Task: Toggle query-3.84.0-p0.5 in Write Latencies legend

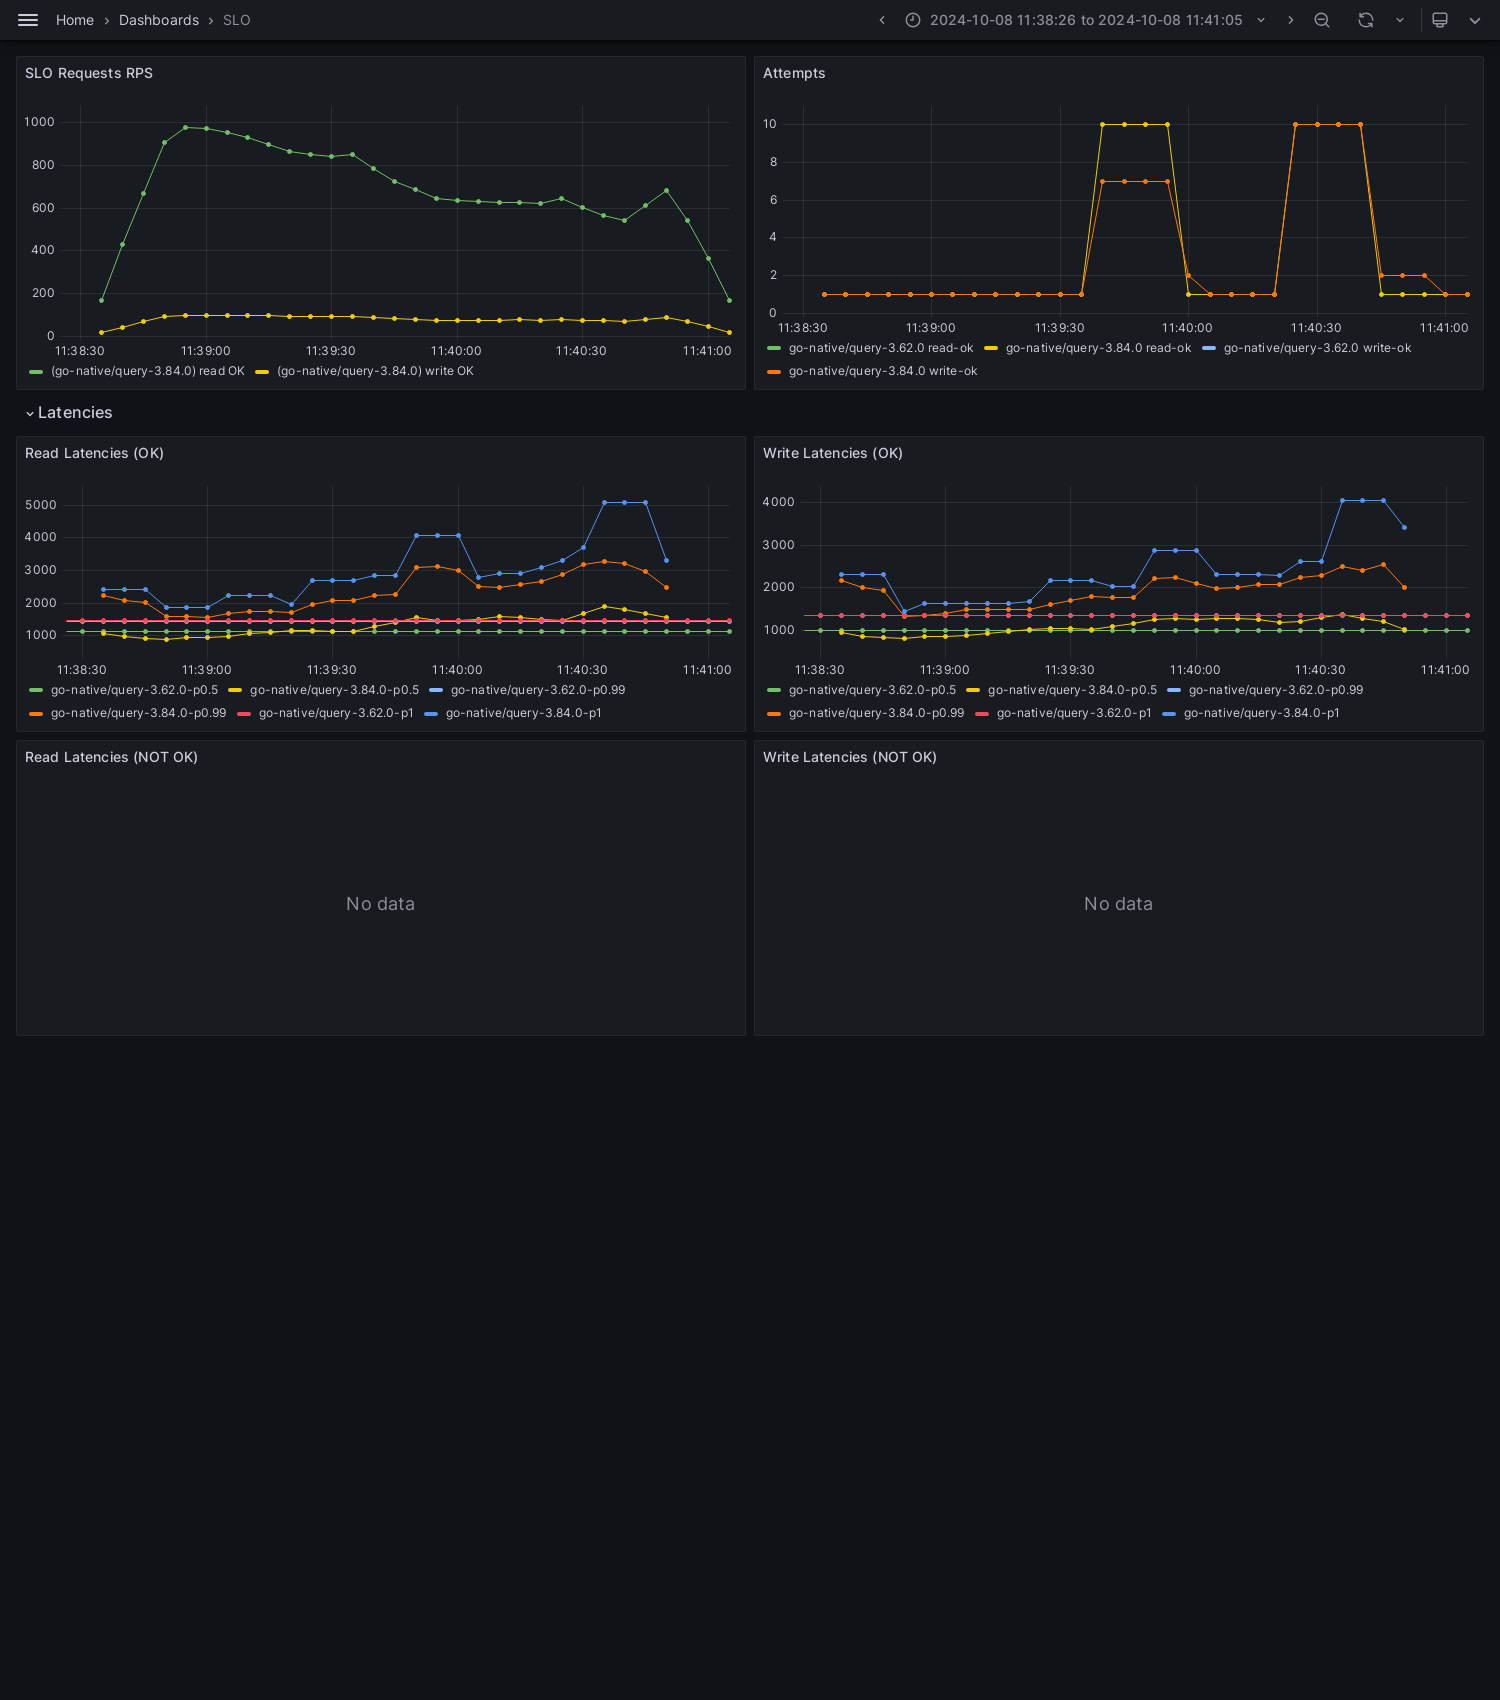Action: click(x=1072, y=690)
